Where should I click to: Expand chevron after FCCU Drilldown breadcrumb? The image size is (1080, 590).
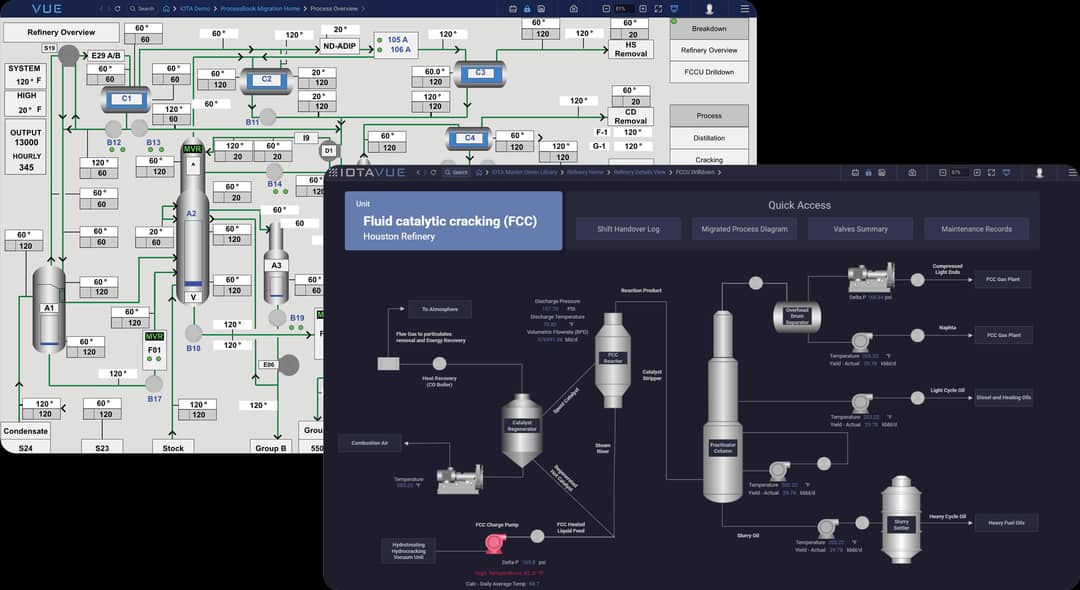coord(720,172)
